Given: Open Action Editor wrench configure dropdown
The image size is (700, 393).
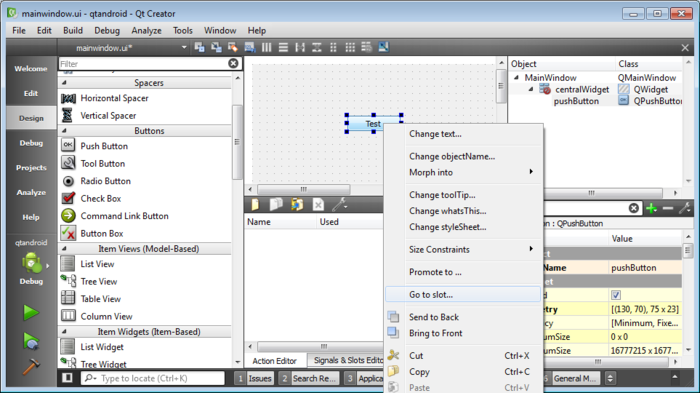Looking at the screenshot, I should point(339,205).
